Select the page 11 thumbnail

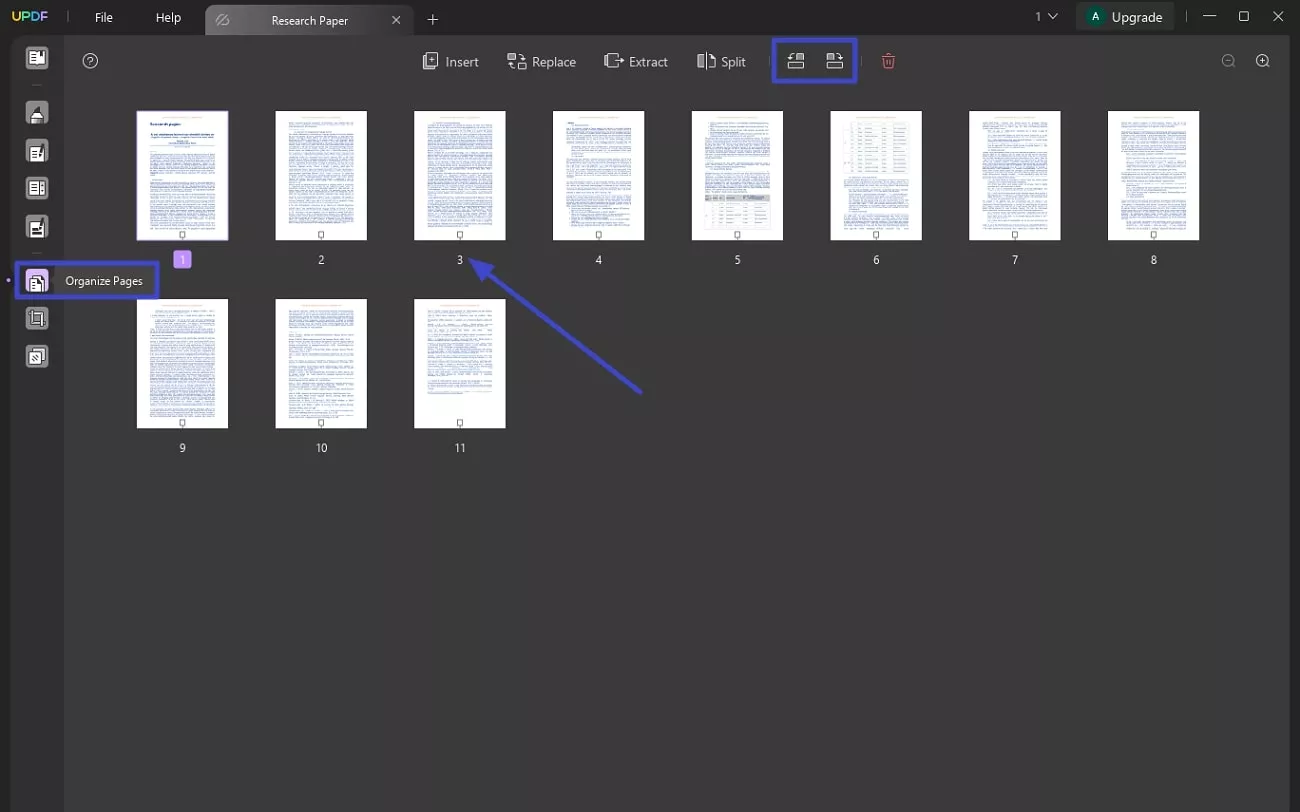[460, 364]
